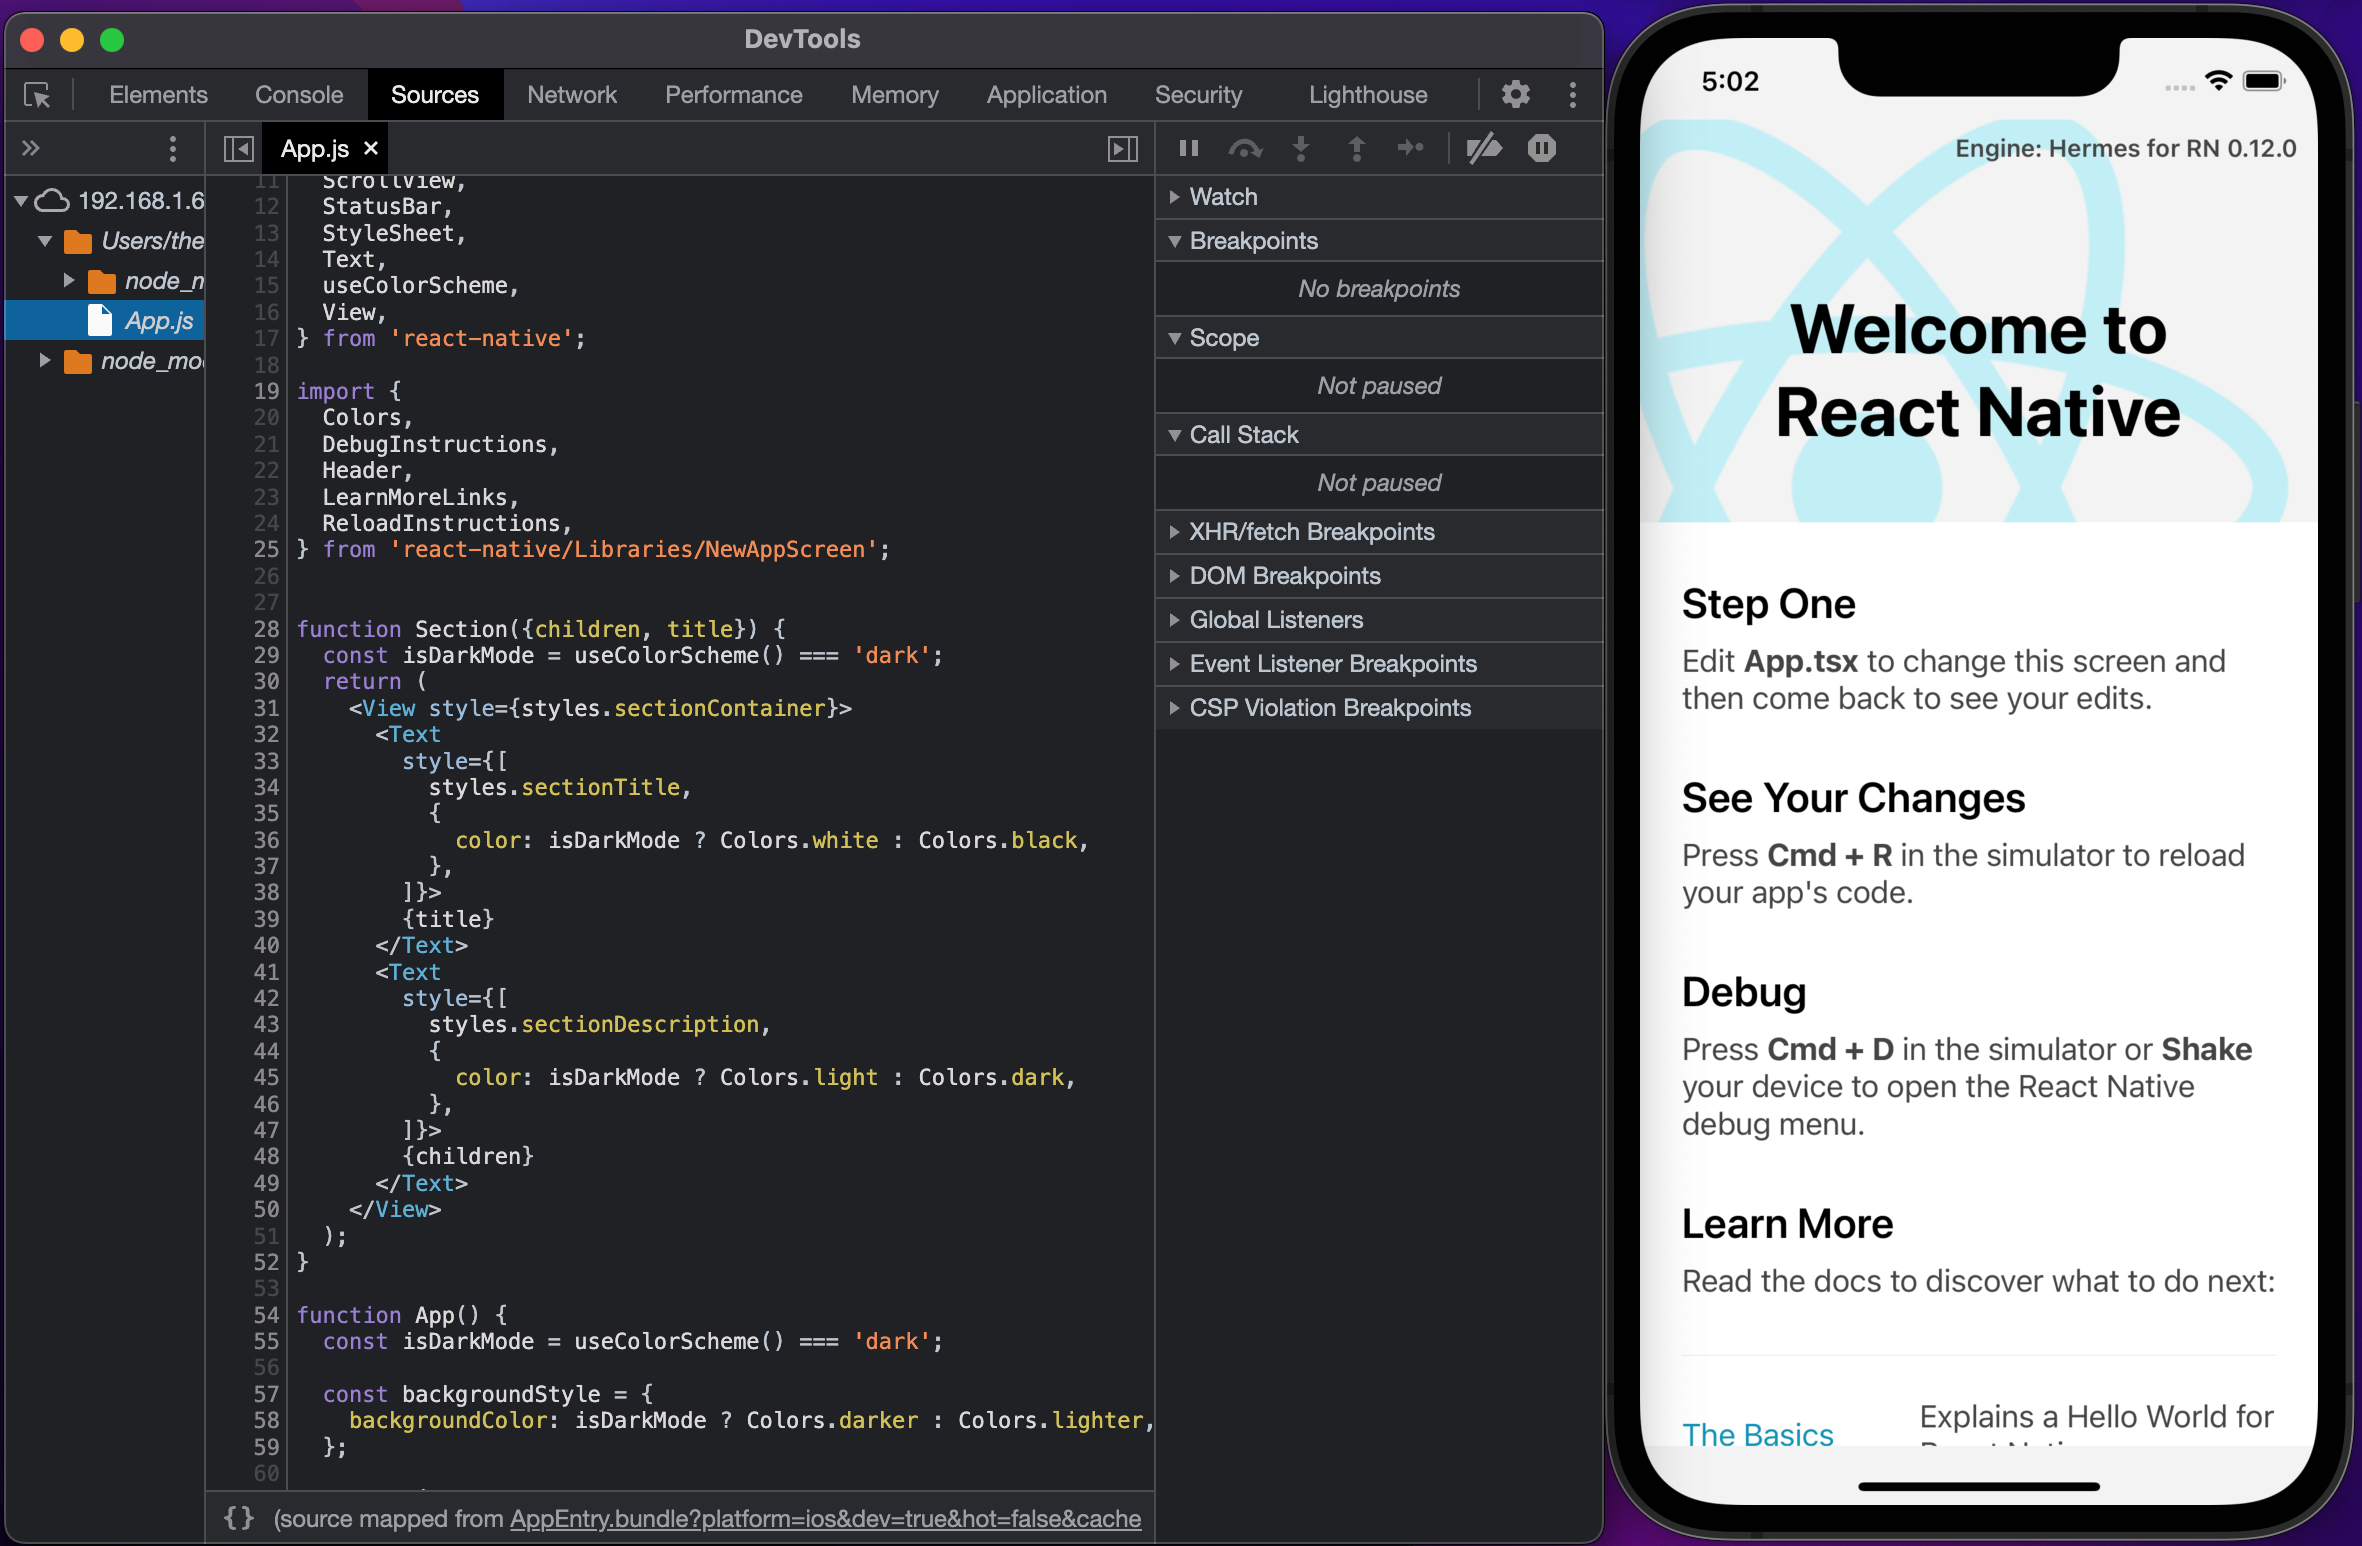Tap The Basics link in simulator
The height and width of the screenshot is (1546, 2362).
pos(1757,1434)
